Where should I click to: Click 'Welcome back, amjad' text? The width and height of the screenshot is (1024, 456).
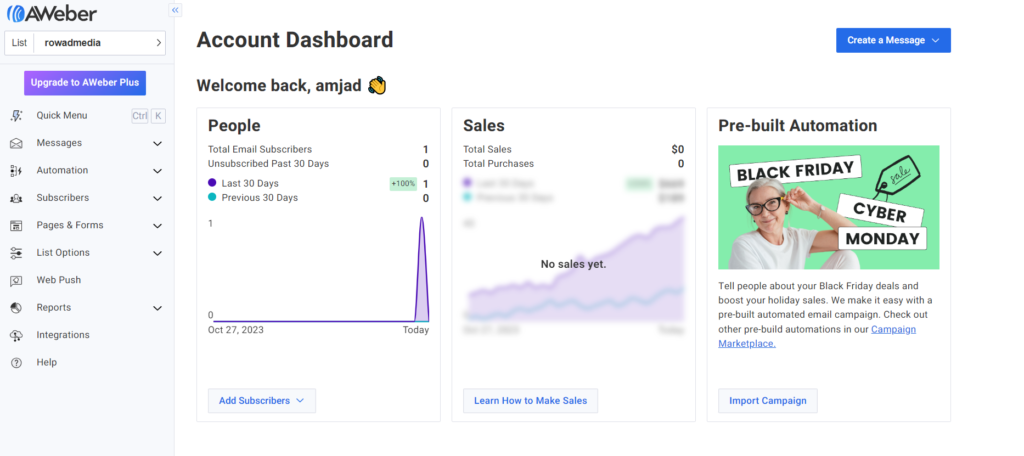(279, 86)
